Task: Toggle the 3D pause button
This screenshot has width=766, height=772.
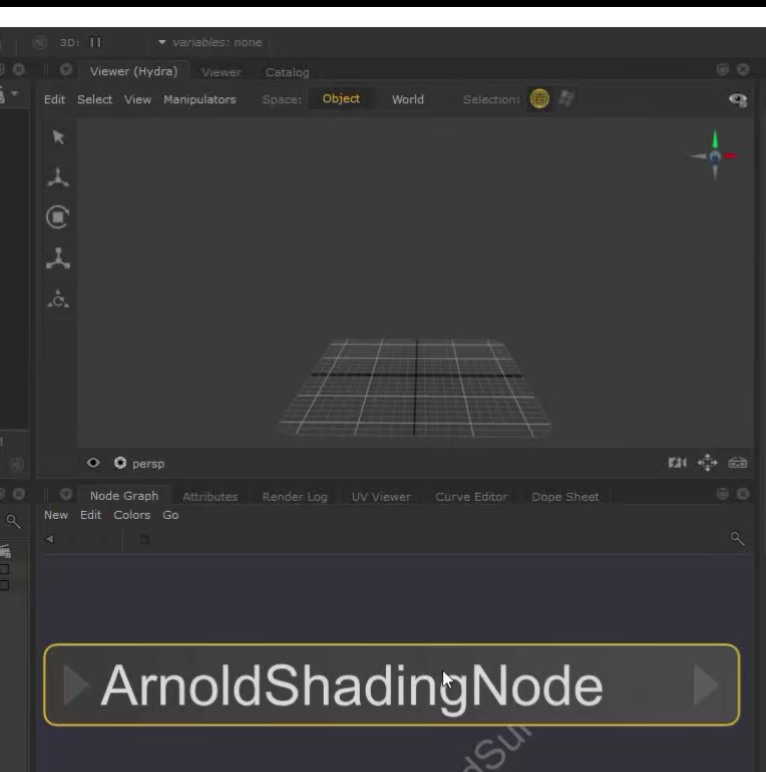Action: [x=96, y=43]
